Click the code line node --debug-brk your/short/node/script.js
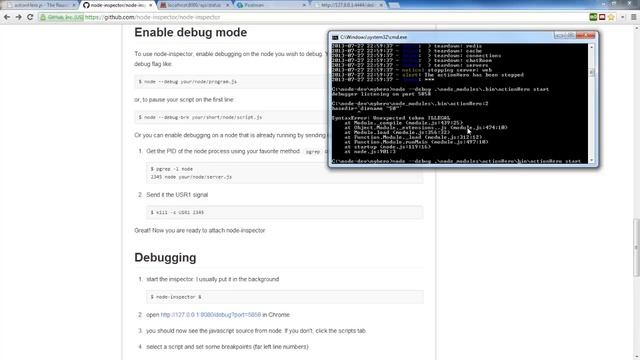The width and height of the screenshot is (640, 360). pos(200,117)
